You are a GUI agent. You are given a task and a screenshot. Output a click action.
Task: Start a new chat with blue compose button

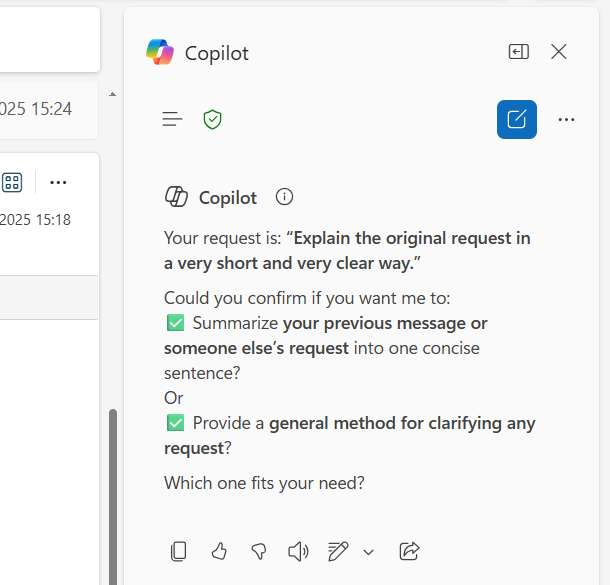(x=517, y=119)
